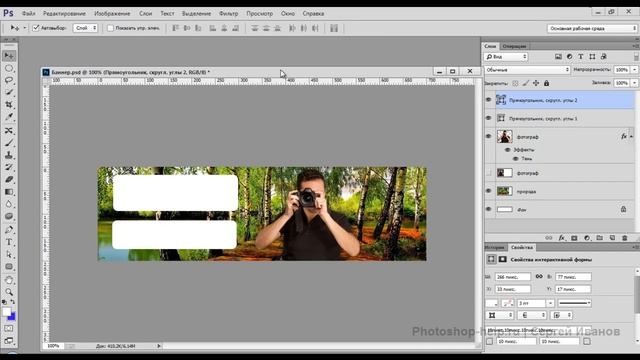The image size is (640, 360).
Task: Open the stroke line style dropdown
Action: (575, 303)
